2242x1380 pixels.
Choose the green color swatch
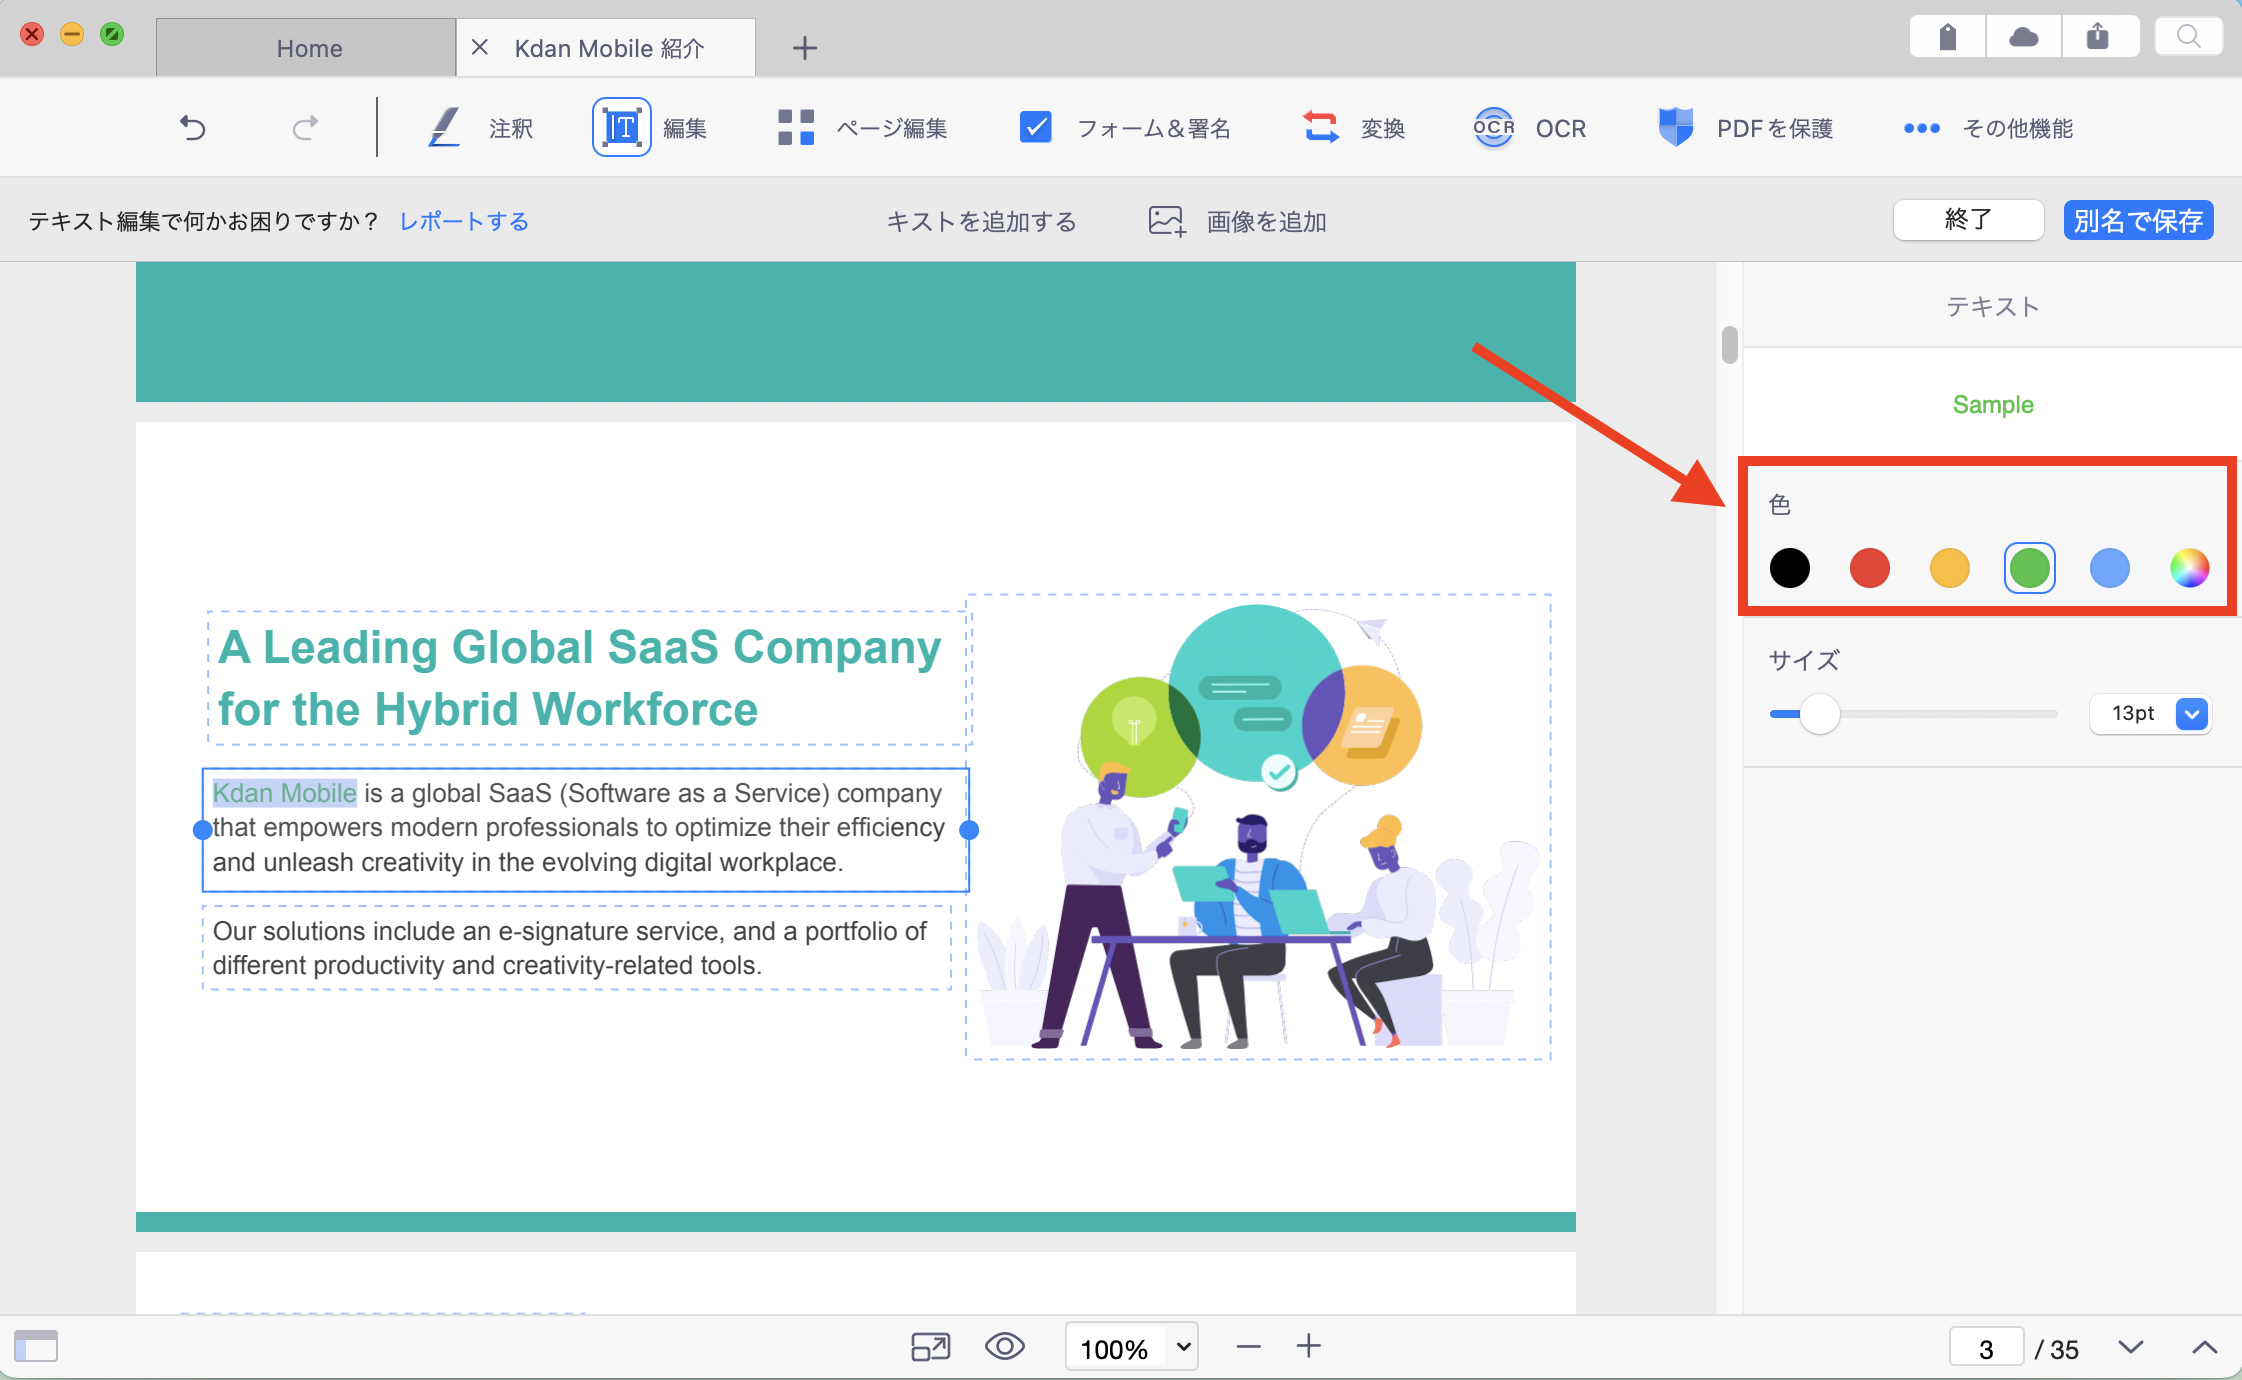coord(2029,568)
